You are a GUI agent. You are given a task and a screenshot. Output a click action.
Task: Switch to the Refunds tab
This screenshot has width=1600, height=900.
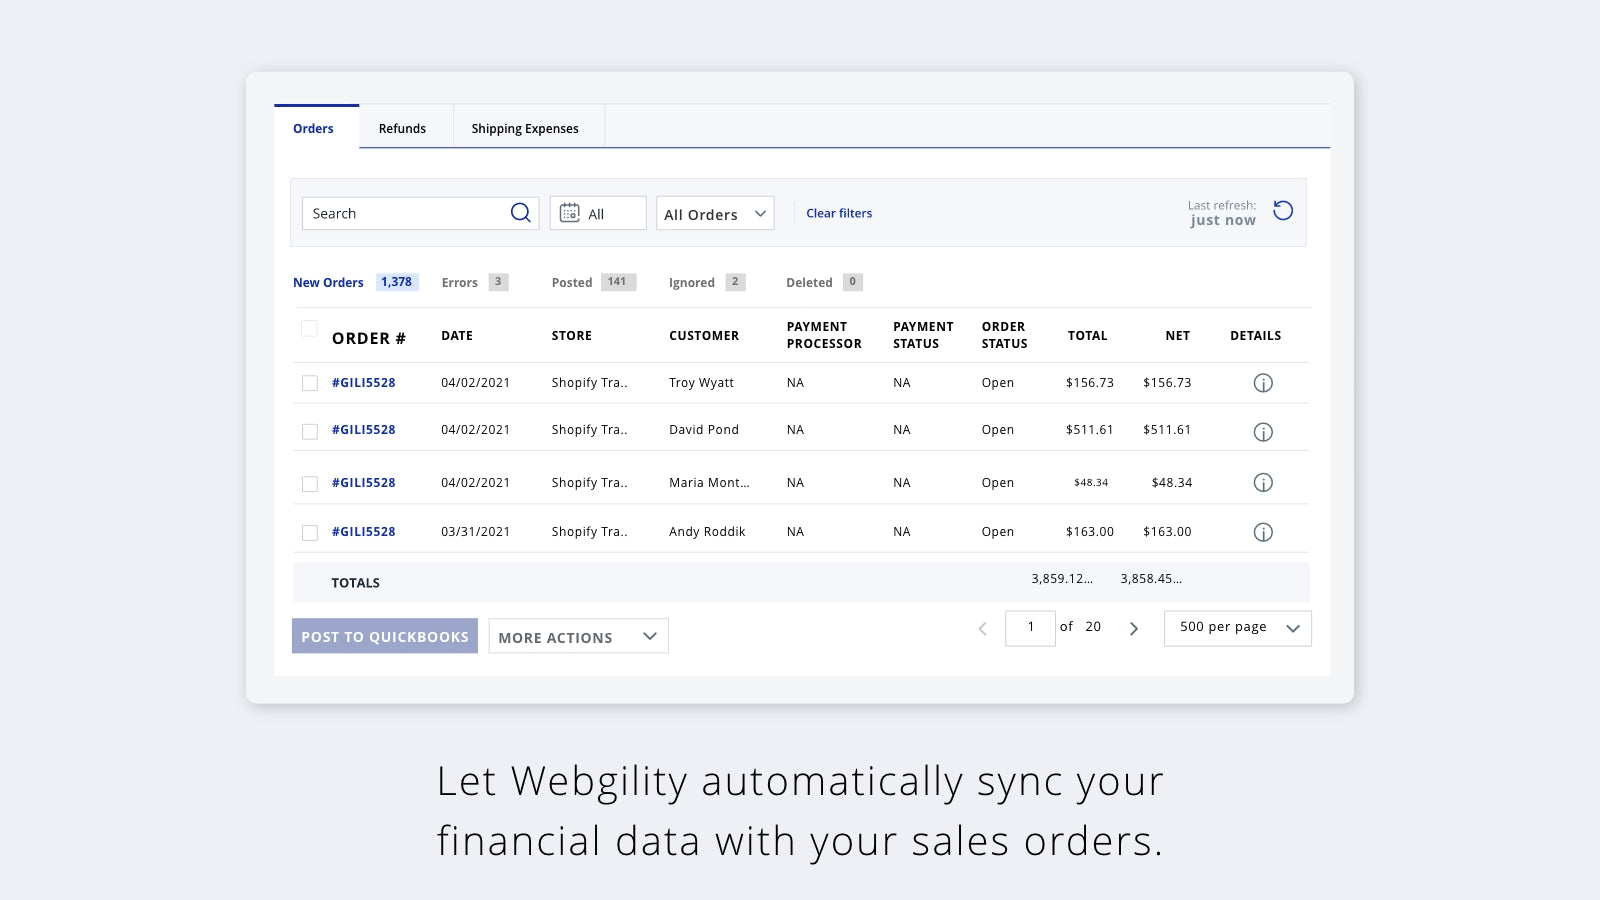(402, 129)
